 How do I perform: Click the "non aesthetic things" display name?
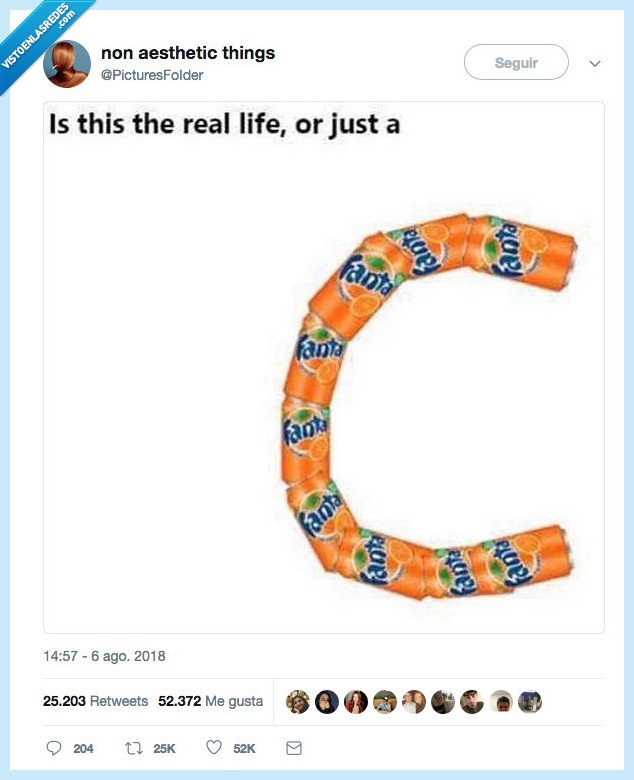click(188, 53)
